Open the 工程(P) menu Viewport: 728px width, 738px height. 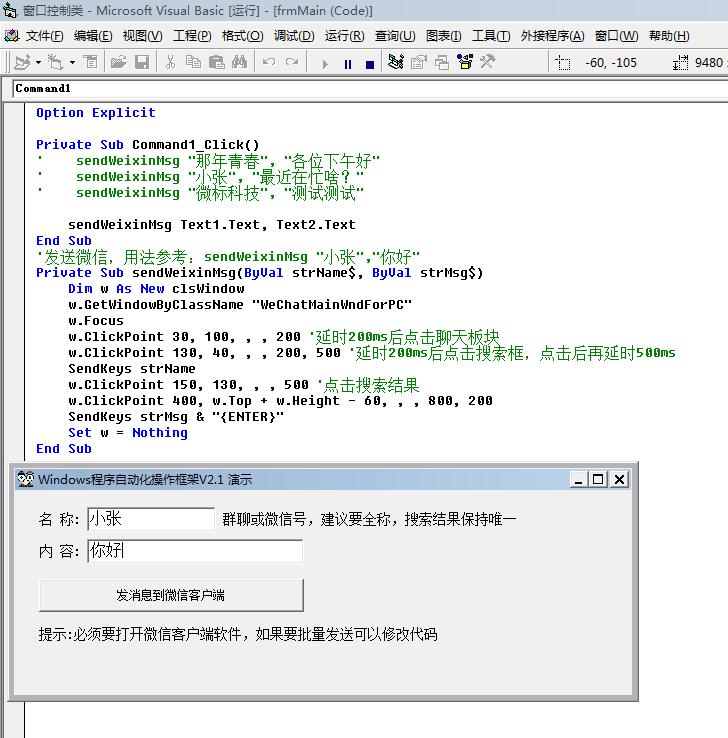[192, 36]
